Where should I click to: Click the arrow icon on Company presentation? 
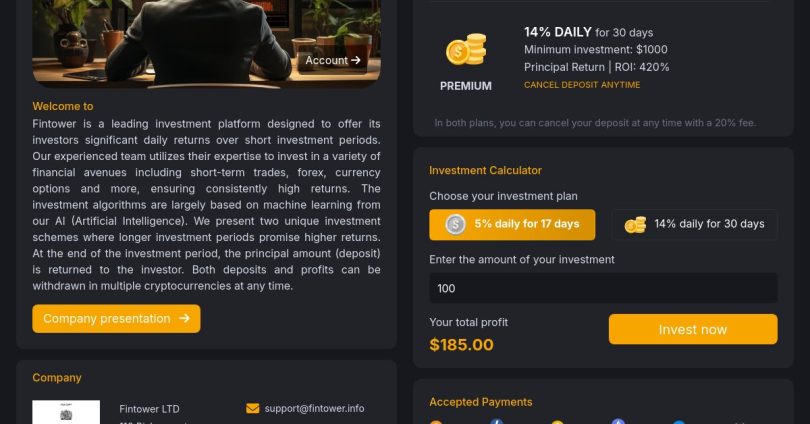pos(184,319)
